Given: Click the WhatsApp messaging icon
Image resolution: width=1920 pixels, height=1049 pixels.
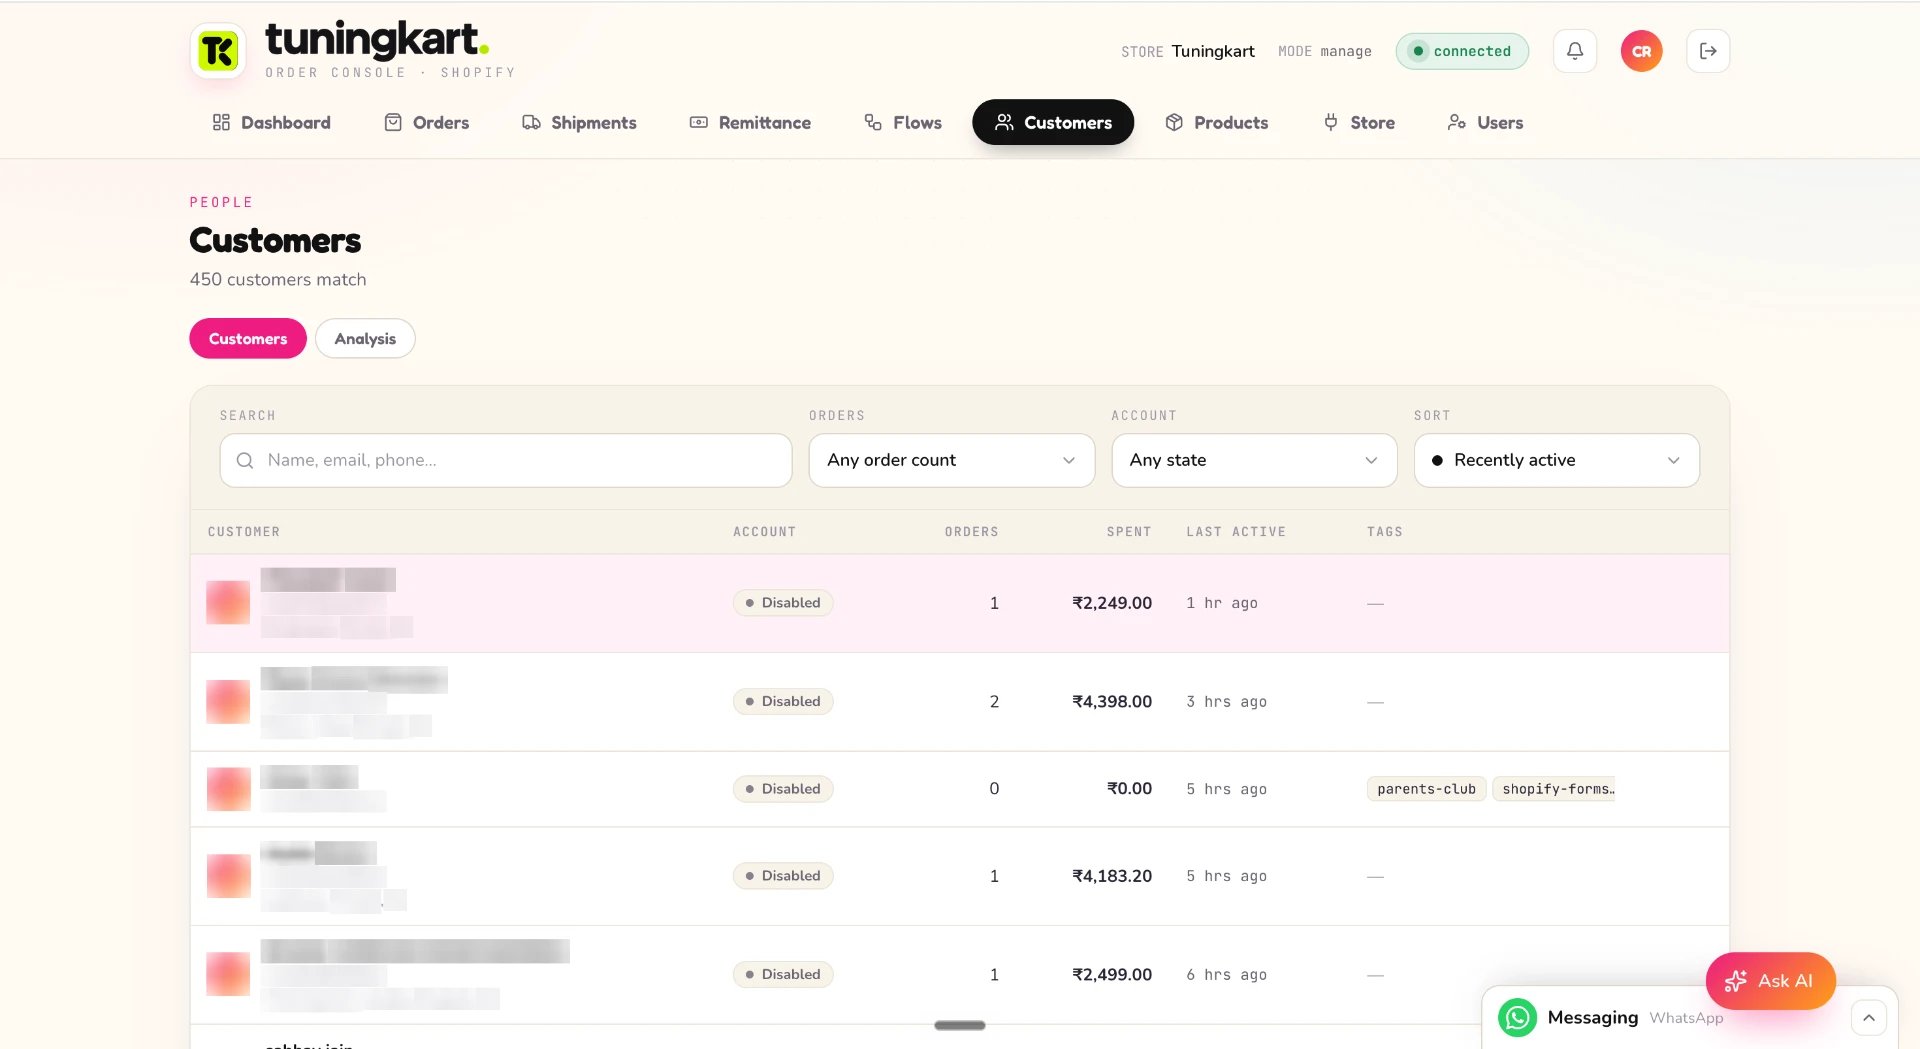Looking at the screenshot, I should tap(1517, 1017).
